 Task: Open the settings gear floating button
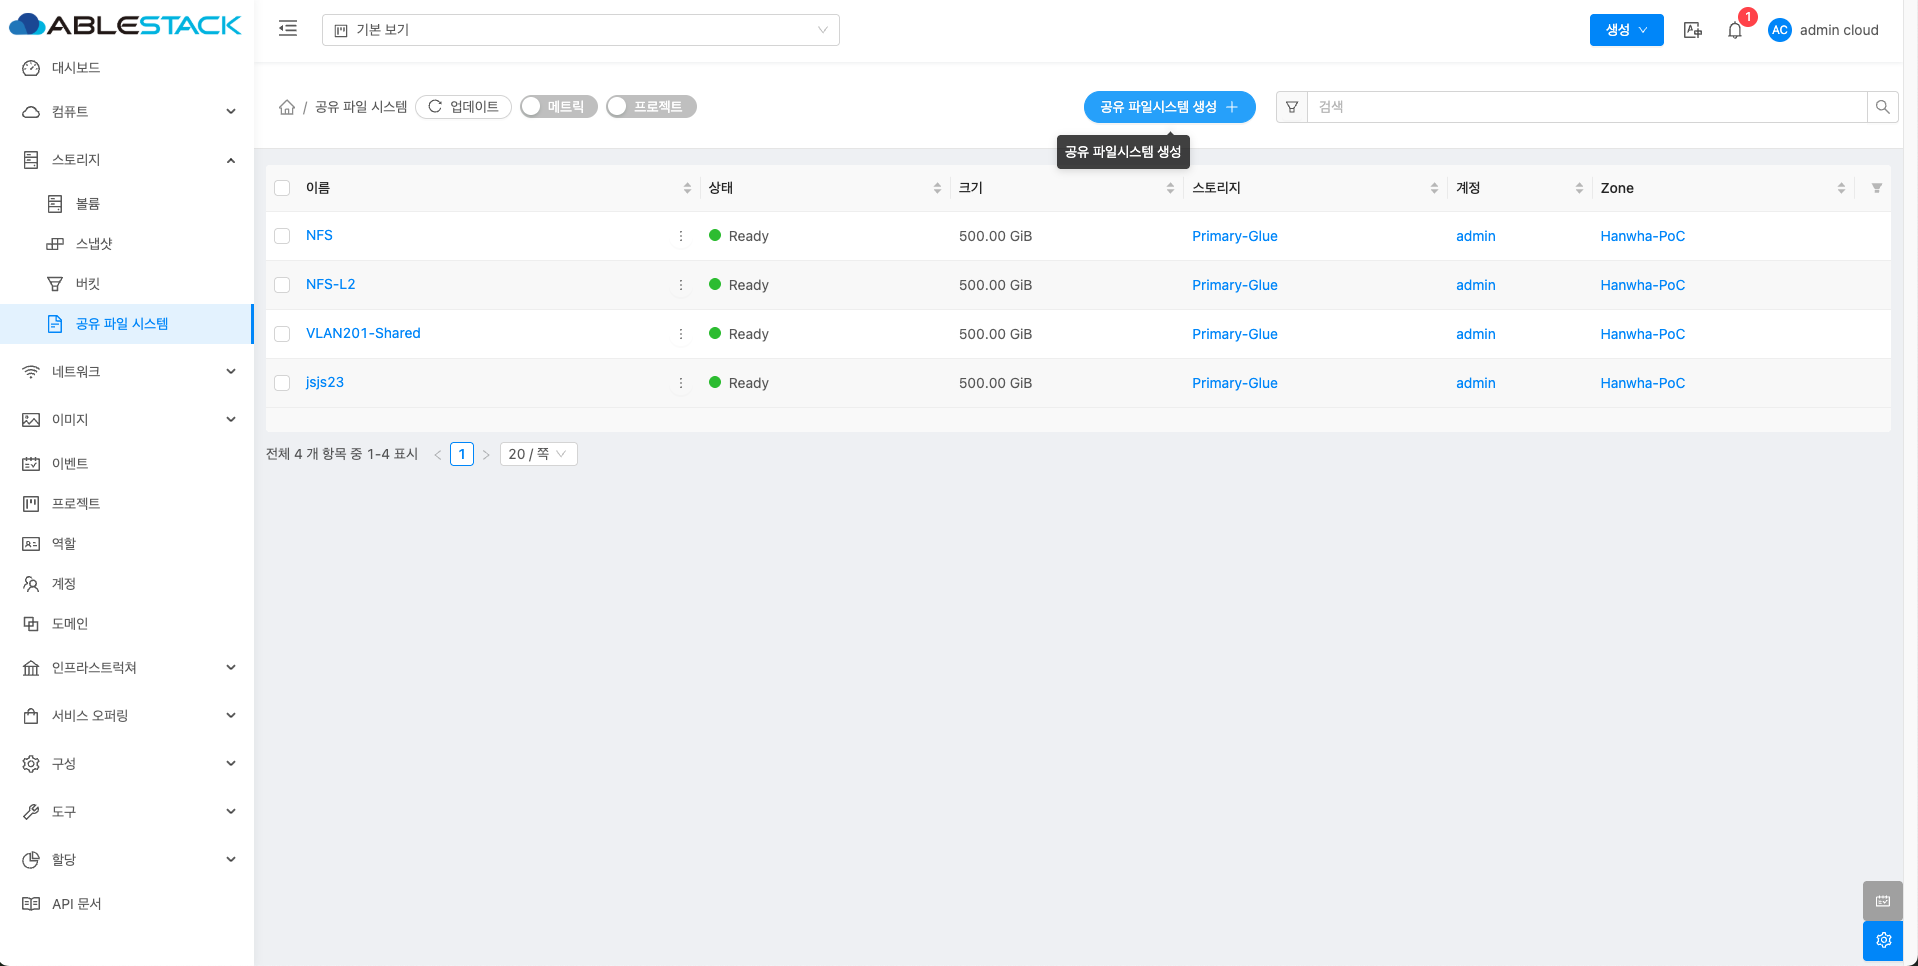pos(1883,940)
